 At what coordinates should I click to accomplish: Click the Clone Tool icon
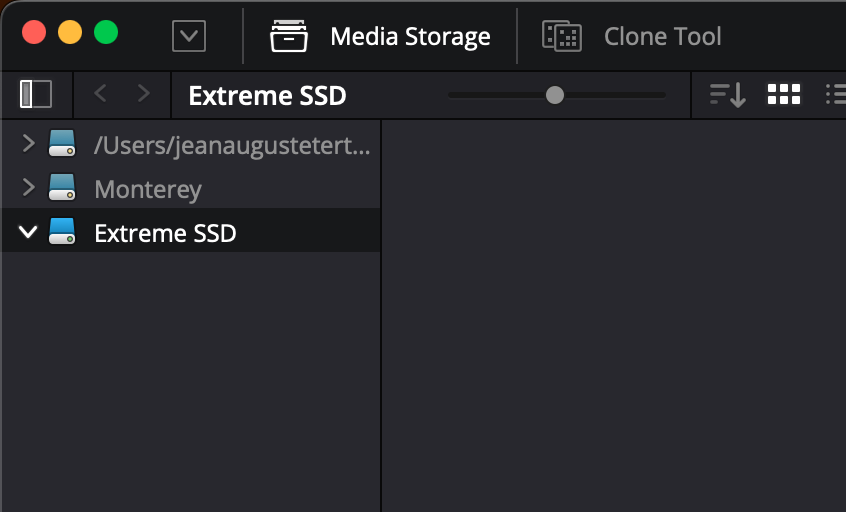tap(562, 37)
